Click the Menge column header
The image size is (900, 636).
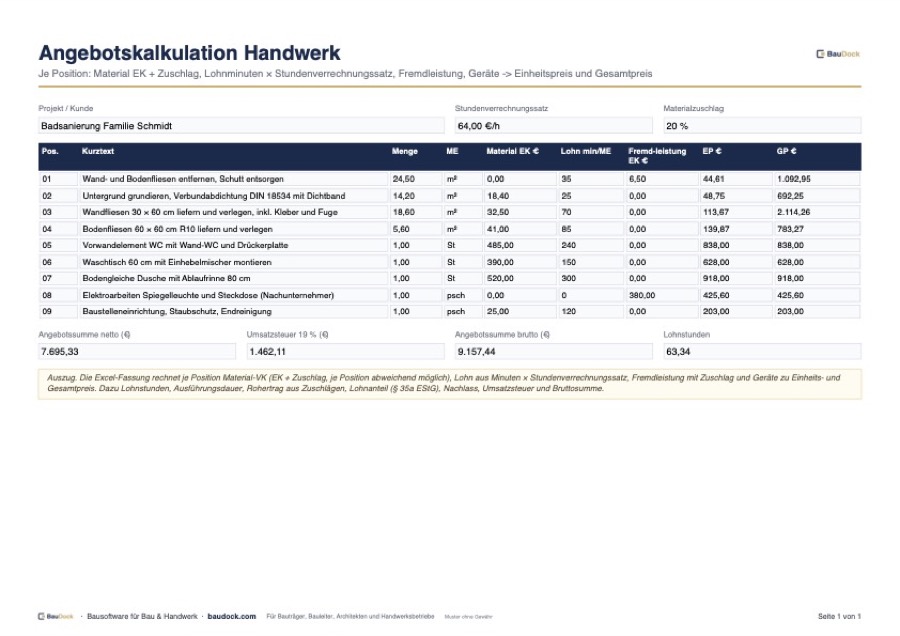[x=405, y=151]
